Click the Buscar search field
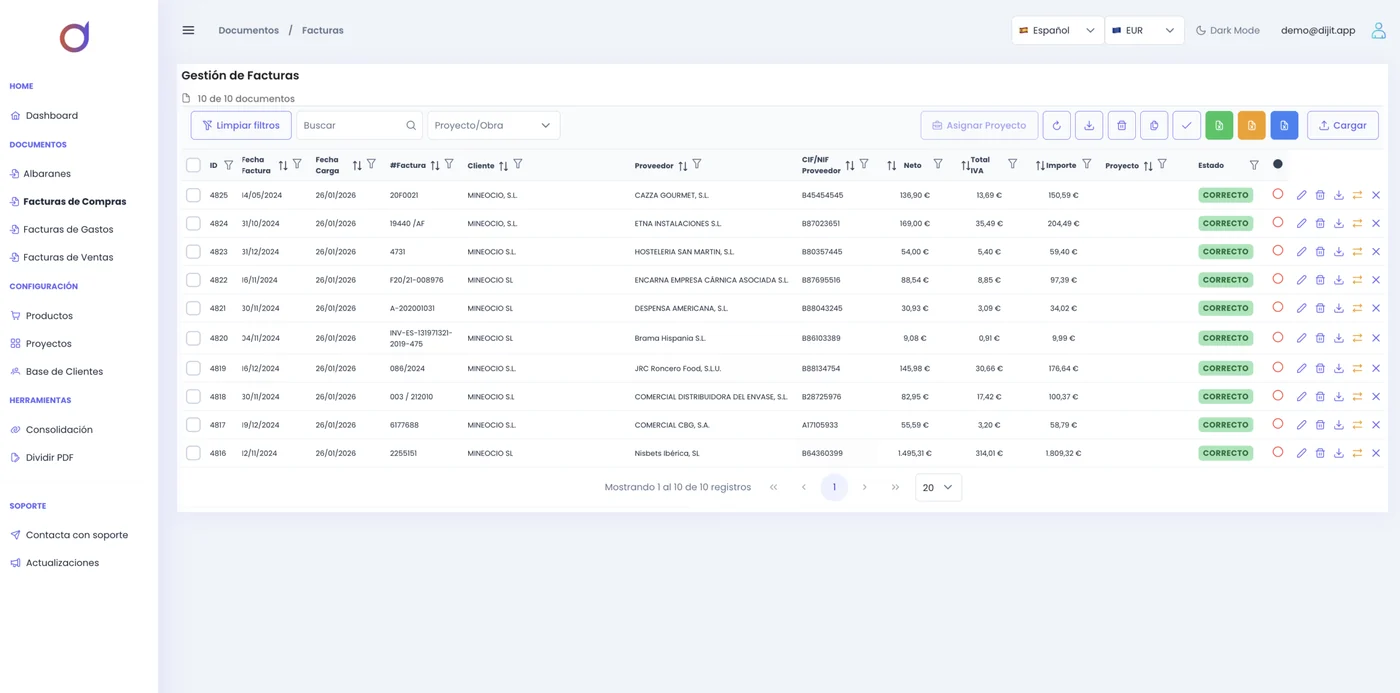 359,125
